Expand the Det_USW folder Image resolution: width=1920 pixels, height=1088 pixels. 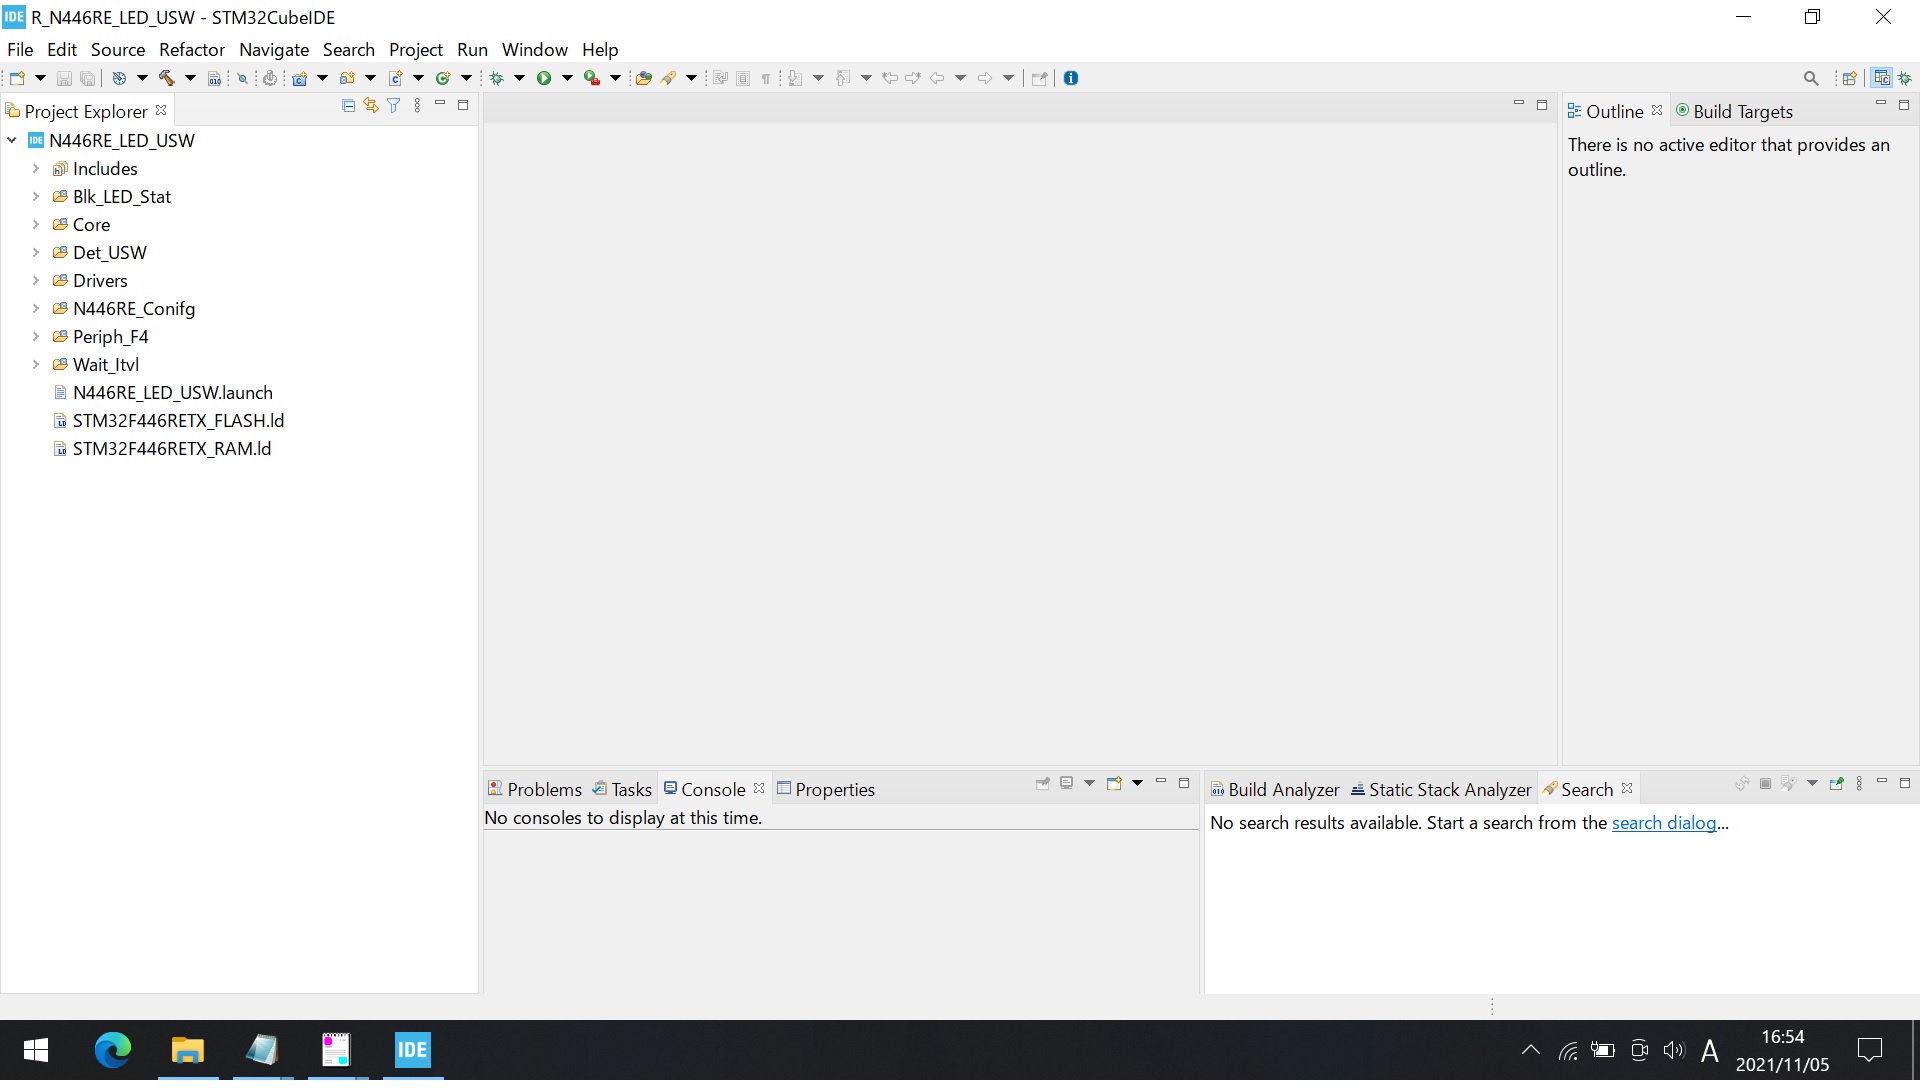(x=32, y=252)
